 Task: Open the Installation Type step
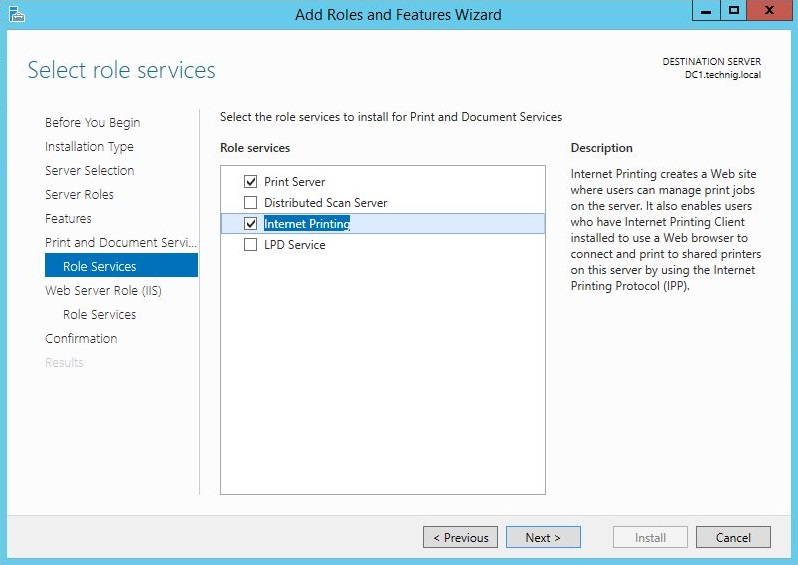pyautogui.click(x=89, y=147)
